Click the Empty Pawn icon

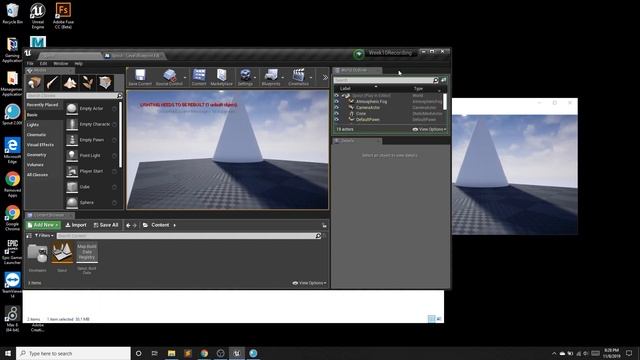coord(72,140)
